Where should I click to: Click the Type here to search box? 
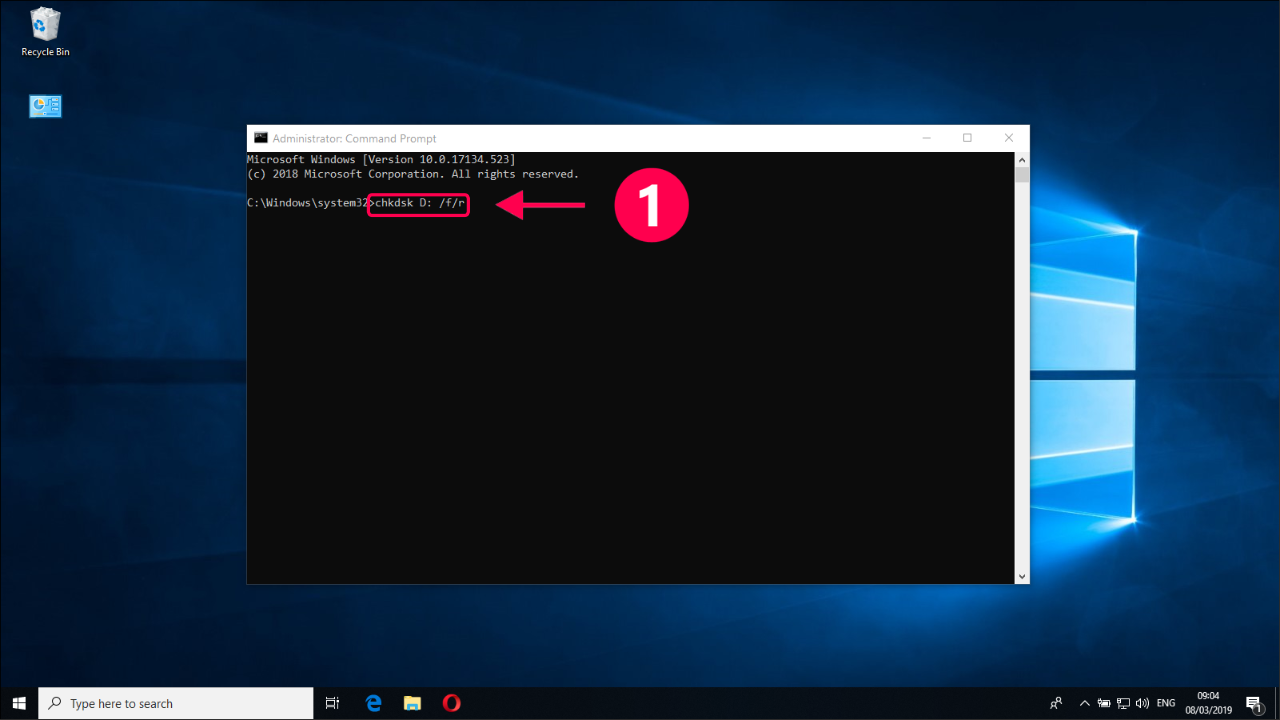click(176, 703)
